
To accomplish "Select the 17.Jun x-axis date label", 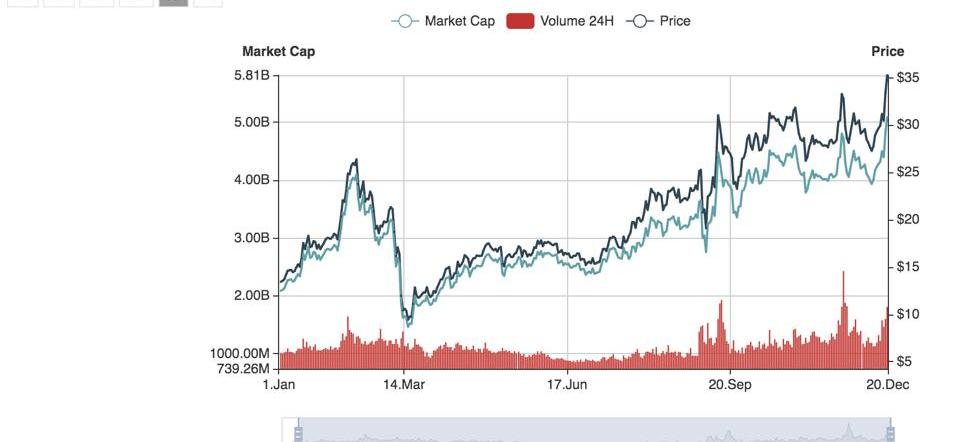I will (x=567, y=384).
